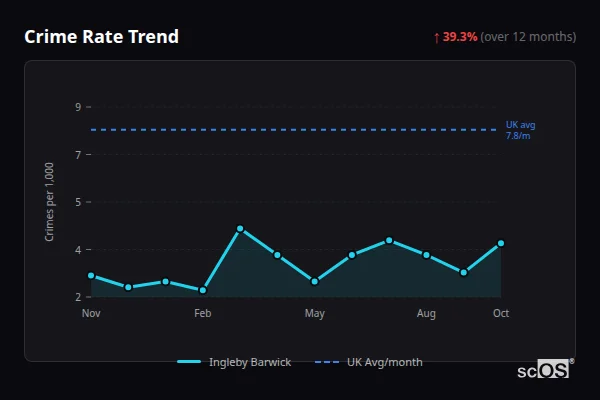600x400 pixels.
Task: Click the 'Crime Rate Trend' heading
Action: click(x=101, y=37)
